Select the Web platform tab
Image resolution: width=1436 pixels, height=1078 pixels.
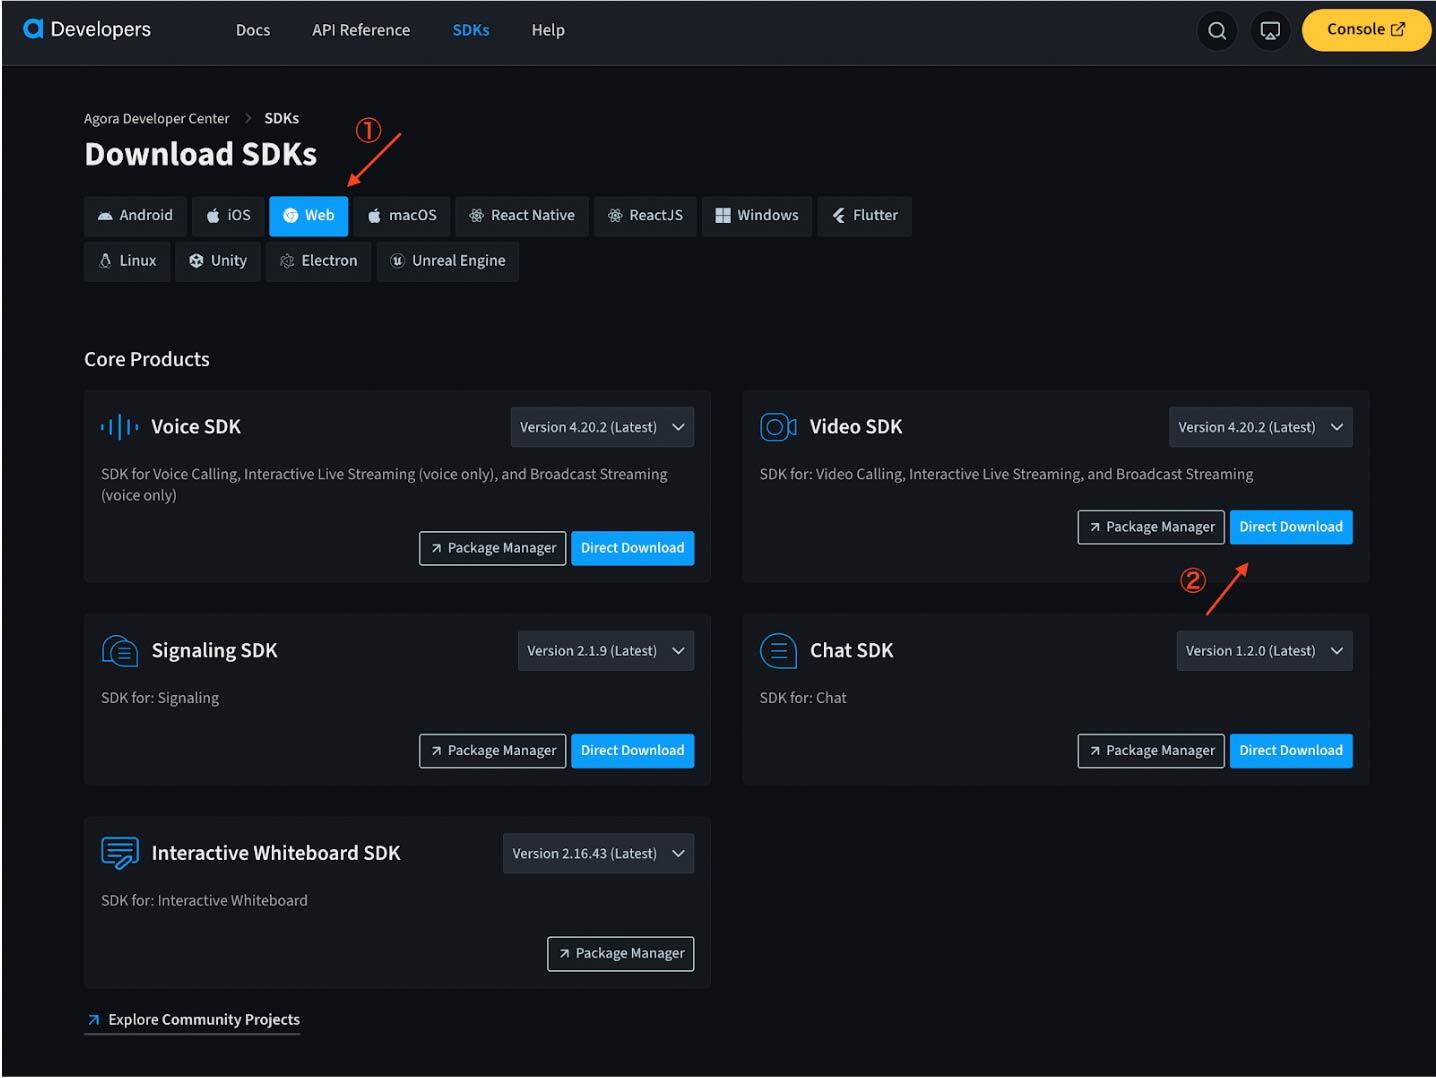coord(309,215)
